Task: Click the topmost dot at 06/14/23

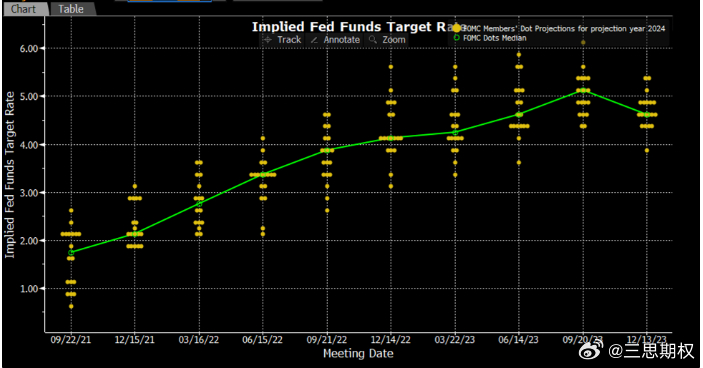Action: [x=519, y=55]
